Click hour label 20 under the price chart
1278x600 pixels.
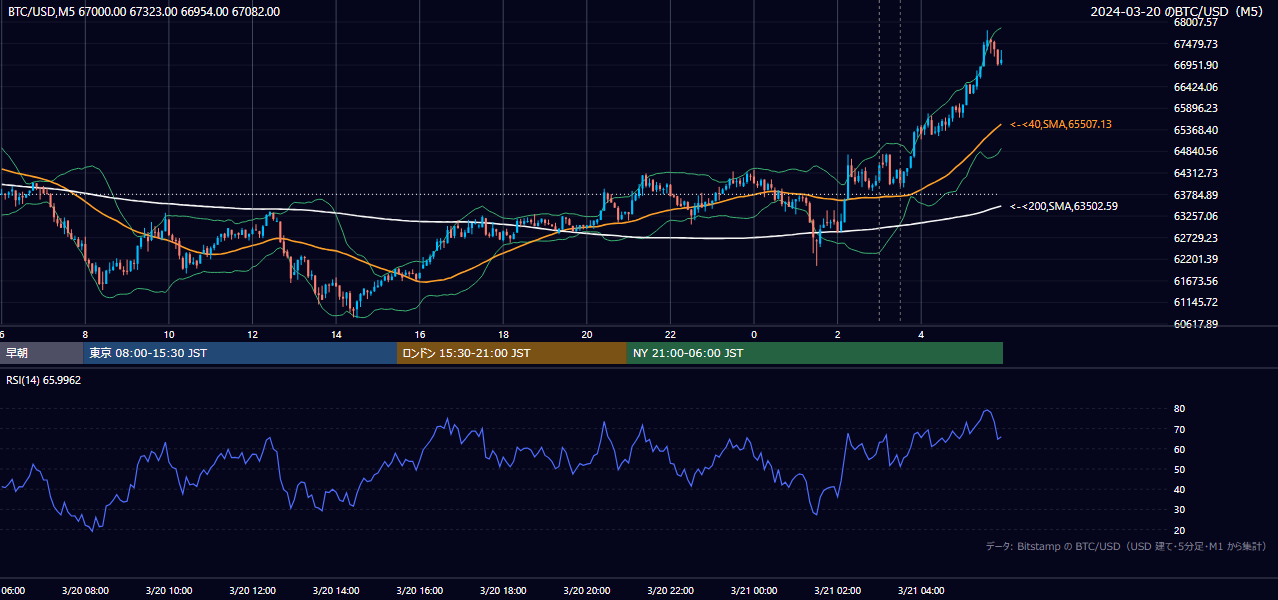[x=587, y=334]
